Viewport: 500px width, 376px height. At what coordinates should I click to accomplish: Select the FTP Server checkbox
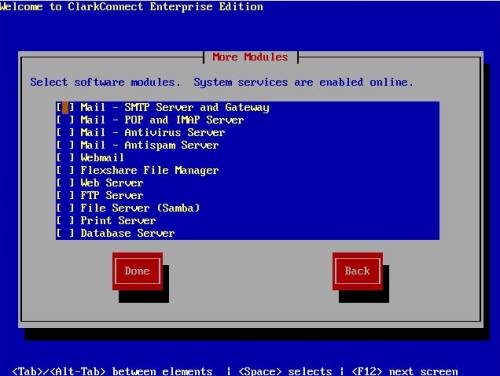click(x=65, y=195)
